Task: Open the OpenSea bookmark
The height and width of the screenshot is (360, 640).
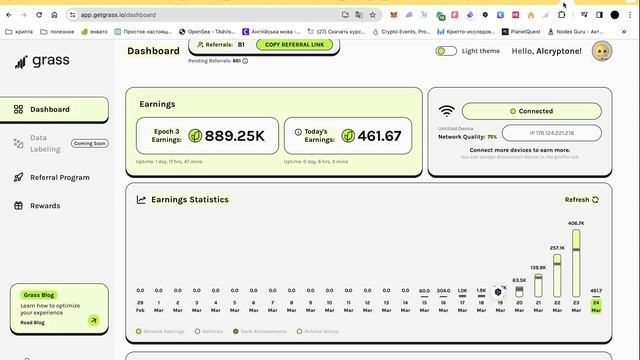Action: point(207,31)
